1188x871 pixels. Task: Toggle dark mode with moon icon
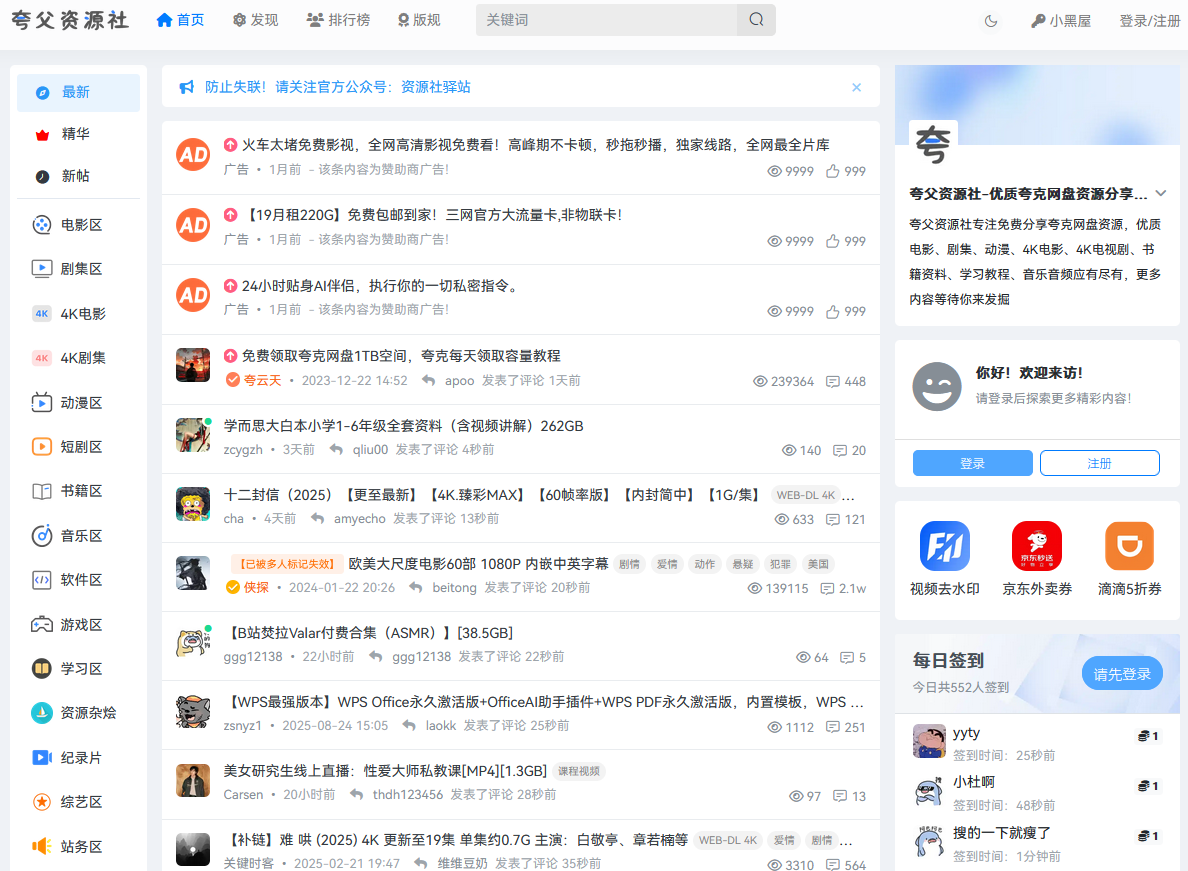point(991,21)
